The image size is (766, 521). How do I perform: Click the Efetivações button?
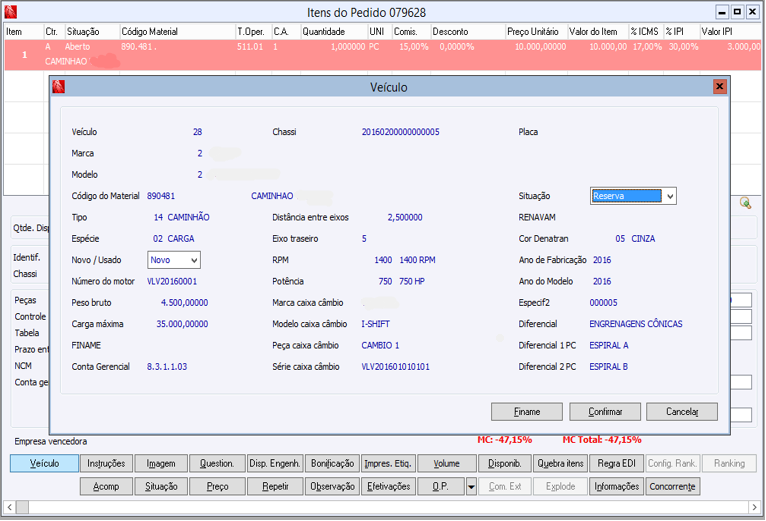[x=388, y=487]
